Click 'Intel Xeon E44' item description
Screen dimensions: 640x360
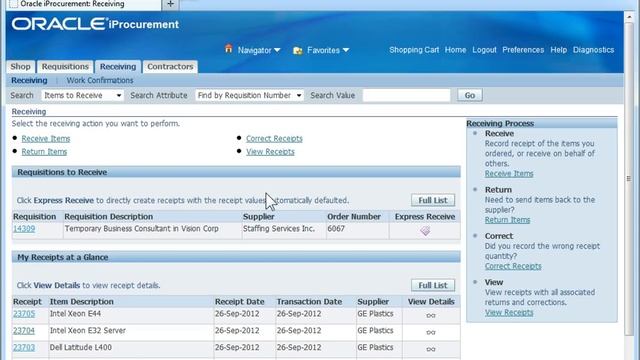(76, 314)
